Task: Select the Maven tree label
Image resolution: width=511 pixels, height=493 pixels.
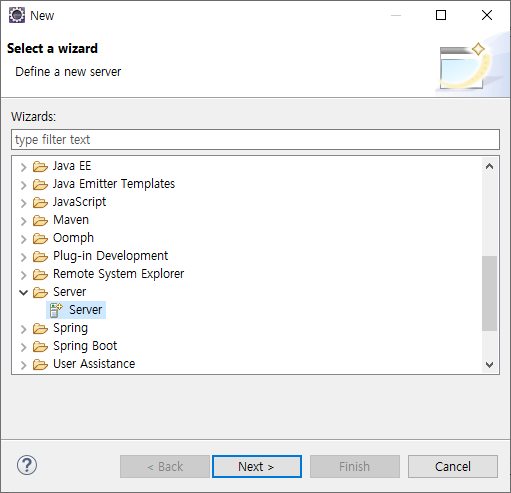Action: click(x=71, y=220)
